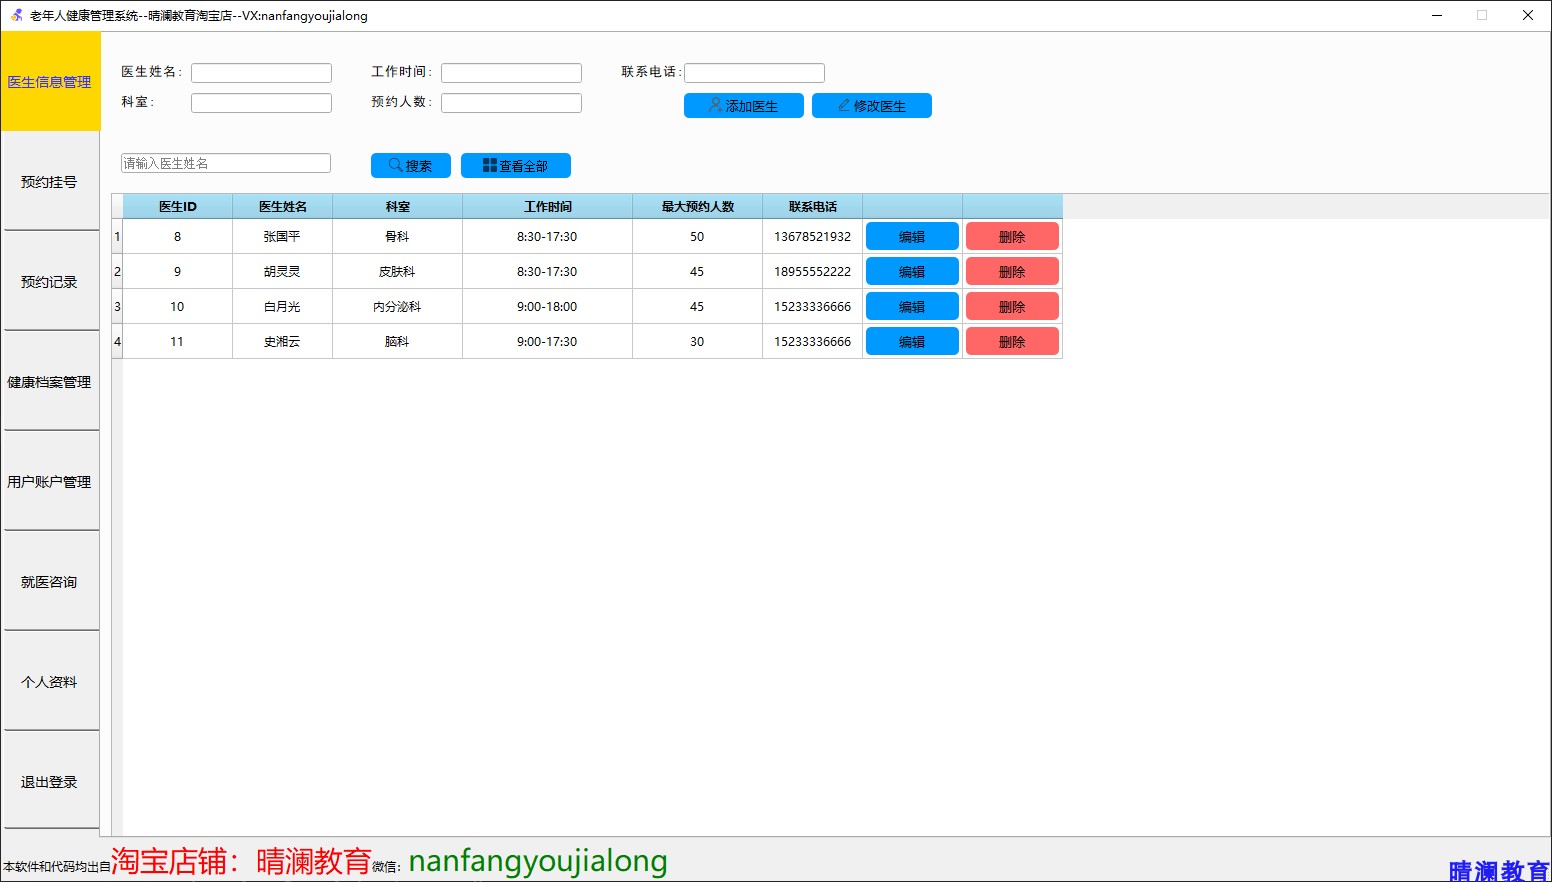Select the 就医咨询 sidebar tab
The height and width of the screenshot is (882, 1552).
click(50, 581)
